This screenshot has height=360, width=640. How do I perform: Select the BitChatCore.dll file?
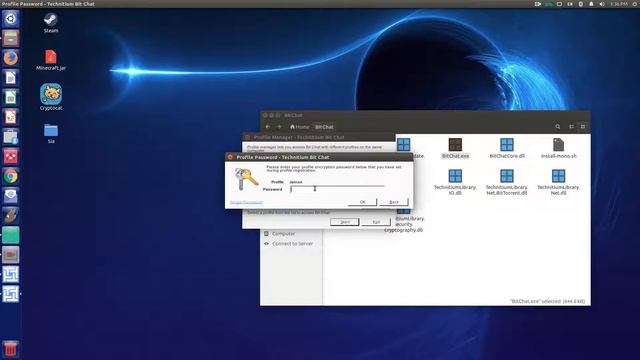507,148
